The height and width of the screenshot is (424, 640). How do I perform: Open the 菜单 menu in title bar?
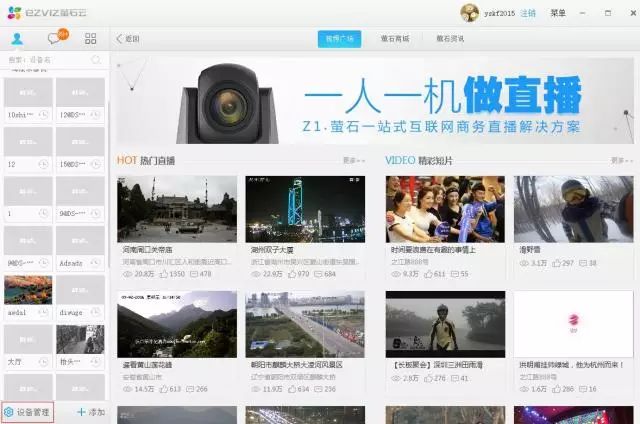click(x=557, y=13)
